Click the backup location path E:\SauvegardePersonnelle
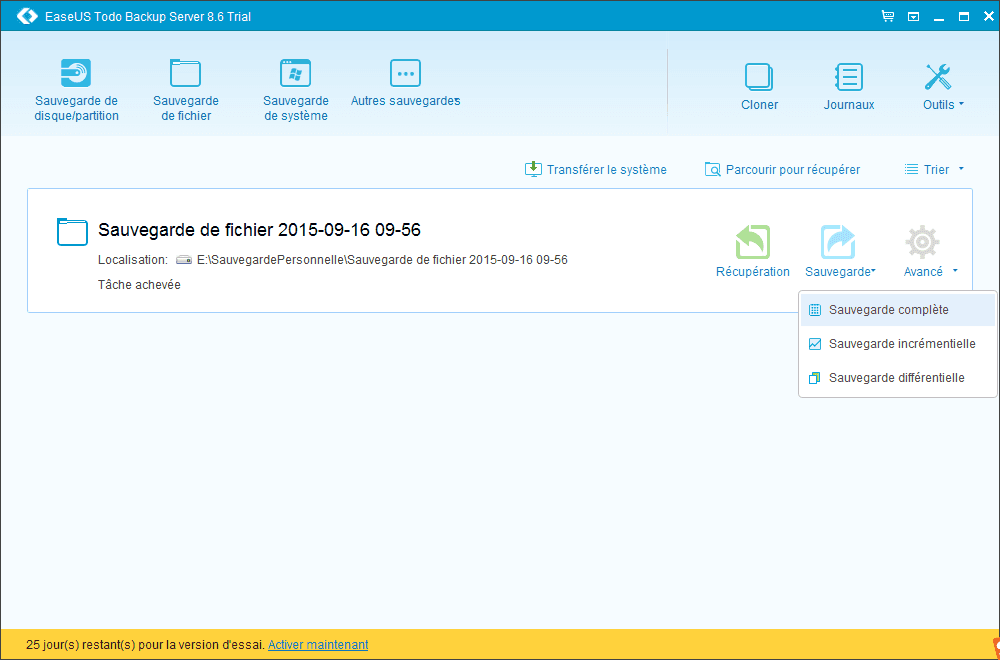Image resolution: width=1000 pixels, height=660 pixels. pos(382,260)
